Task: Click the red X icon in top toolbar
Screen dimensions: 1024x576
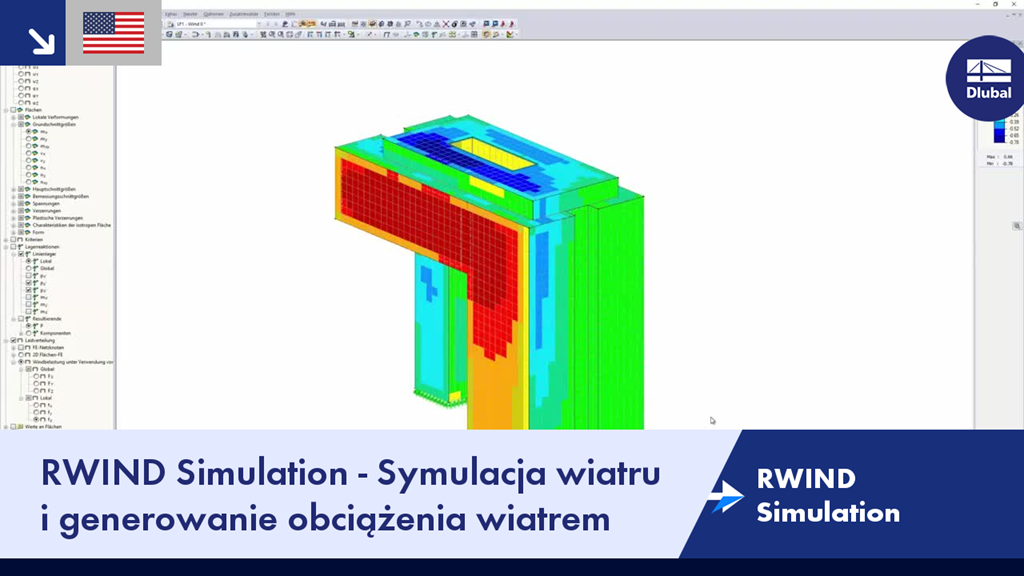Action: (x=446, y=24)
